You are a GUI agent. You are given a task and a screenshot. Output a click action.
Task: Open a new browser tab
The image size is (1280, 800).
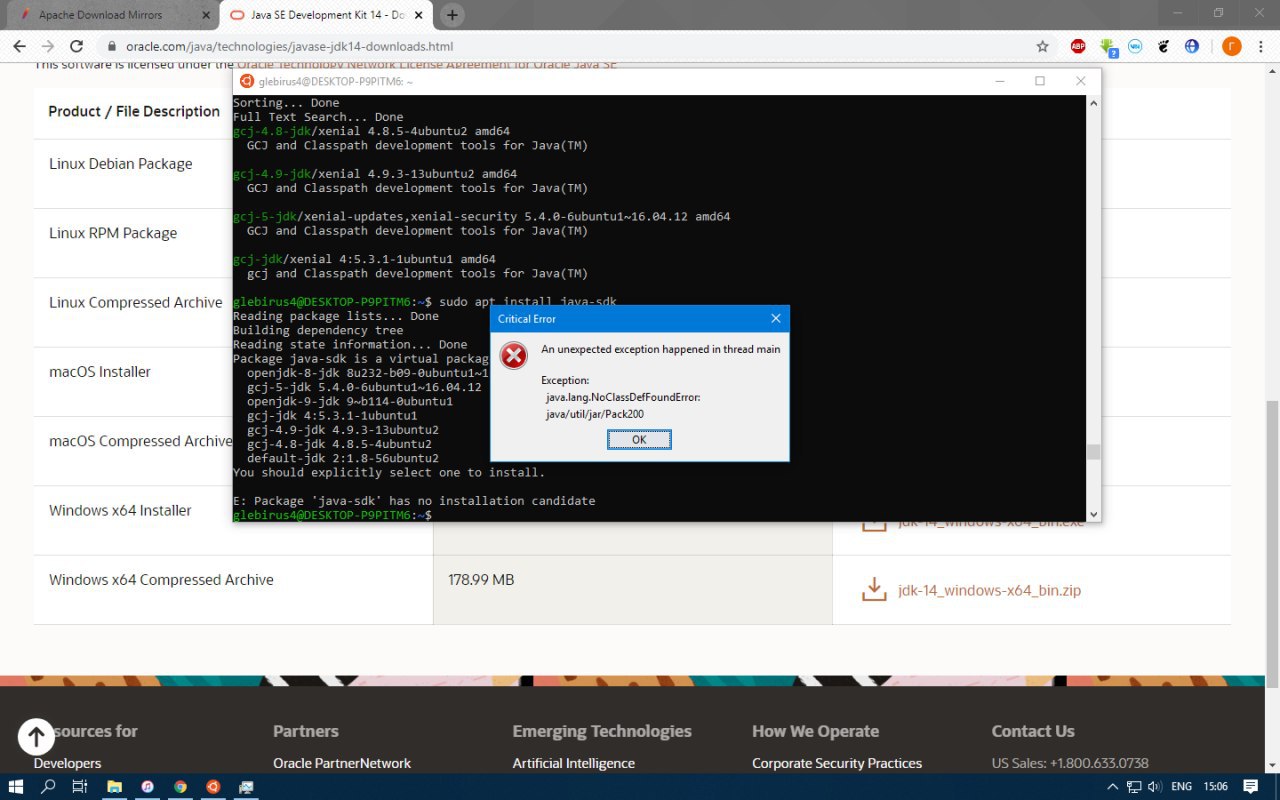pos(452,15)
